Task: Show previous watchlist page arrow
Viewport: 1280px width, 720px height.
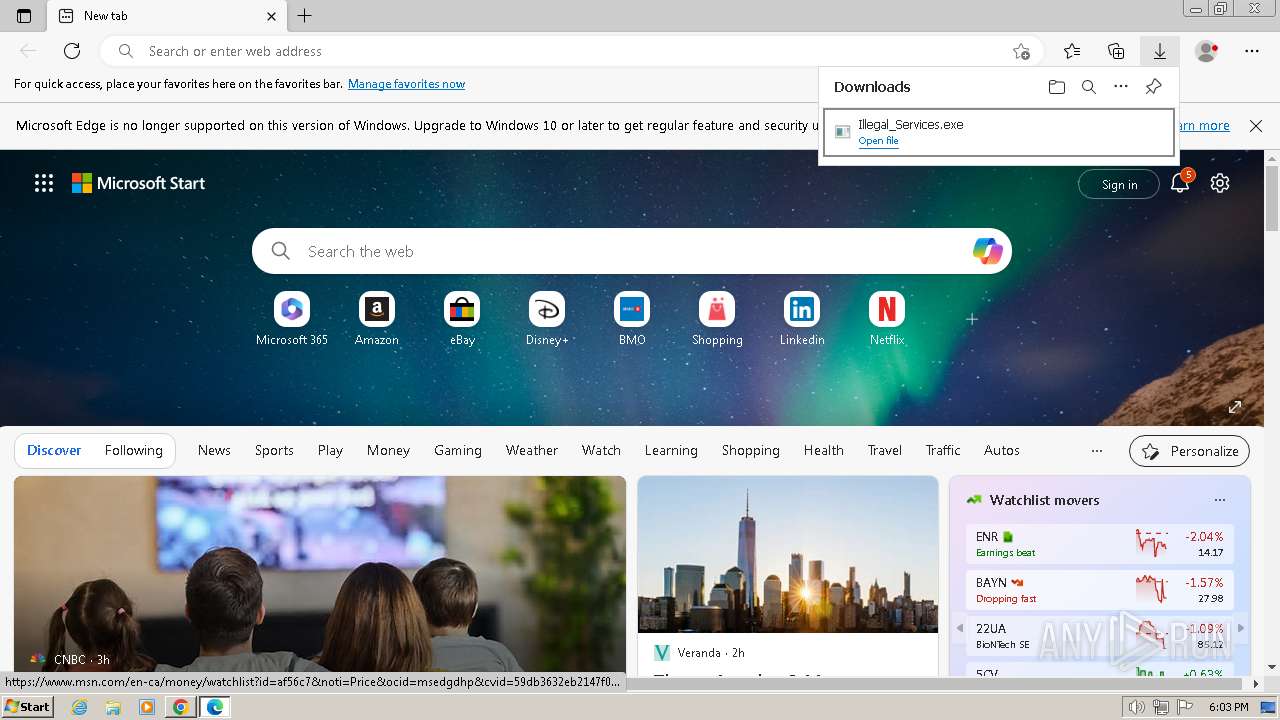Action: (x=960, y=628)
